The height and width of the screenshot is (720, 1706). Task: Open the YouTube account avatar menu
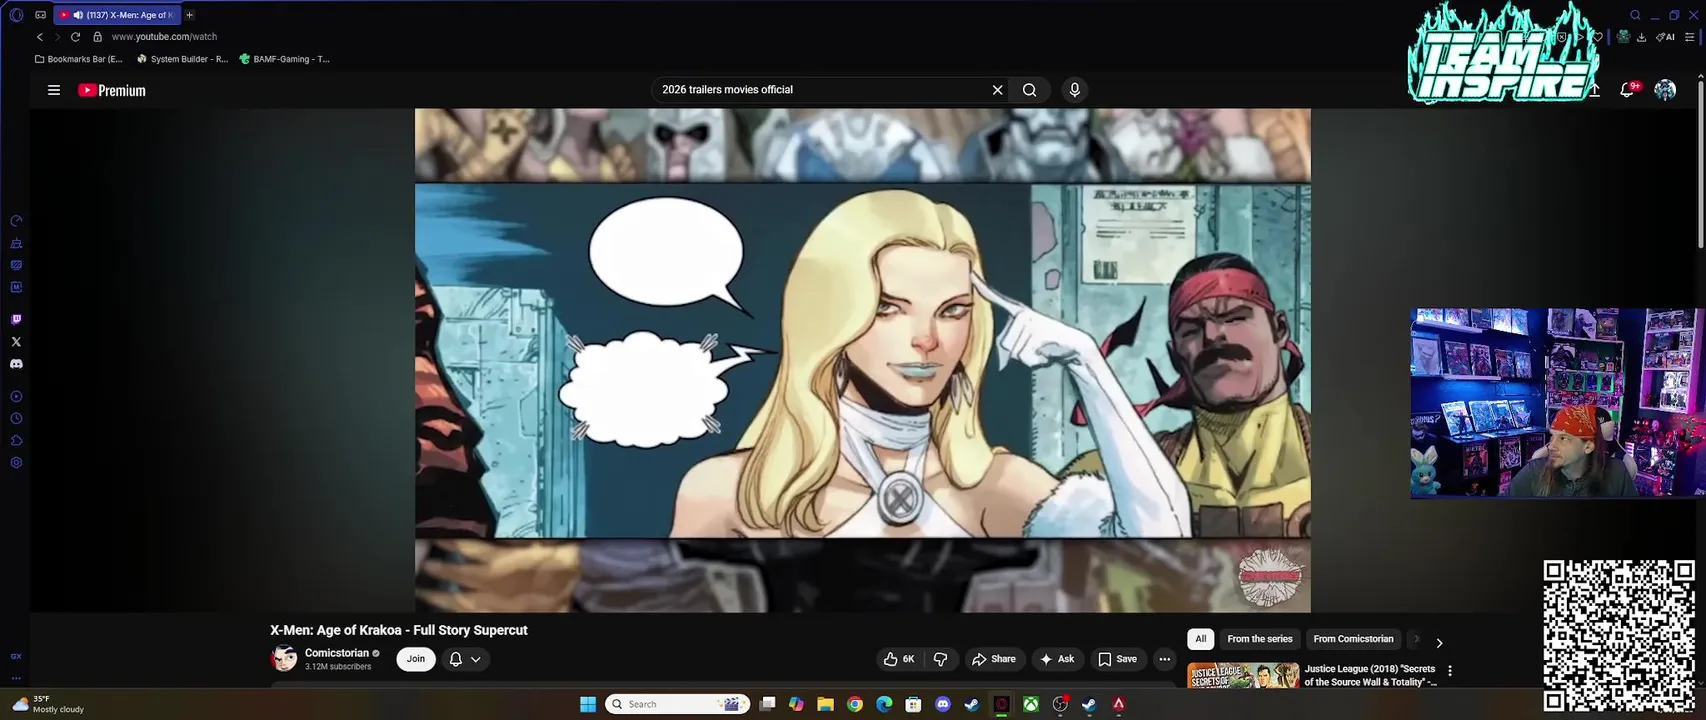tap(1665, 90)
